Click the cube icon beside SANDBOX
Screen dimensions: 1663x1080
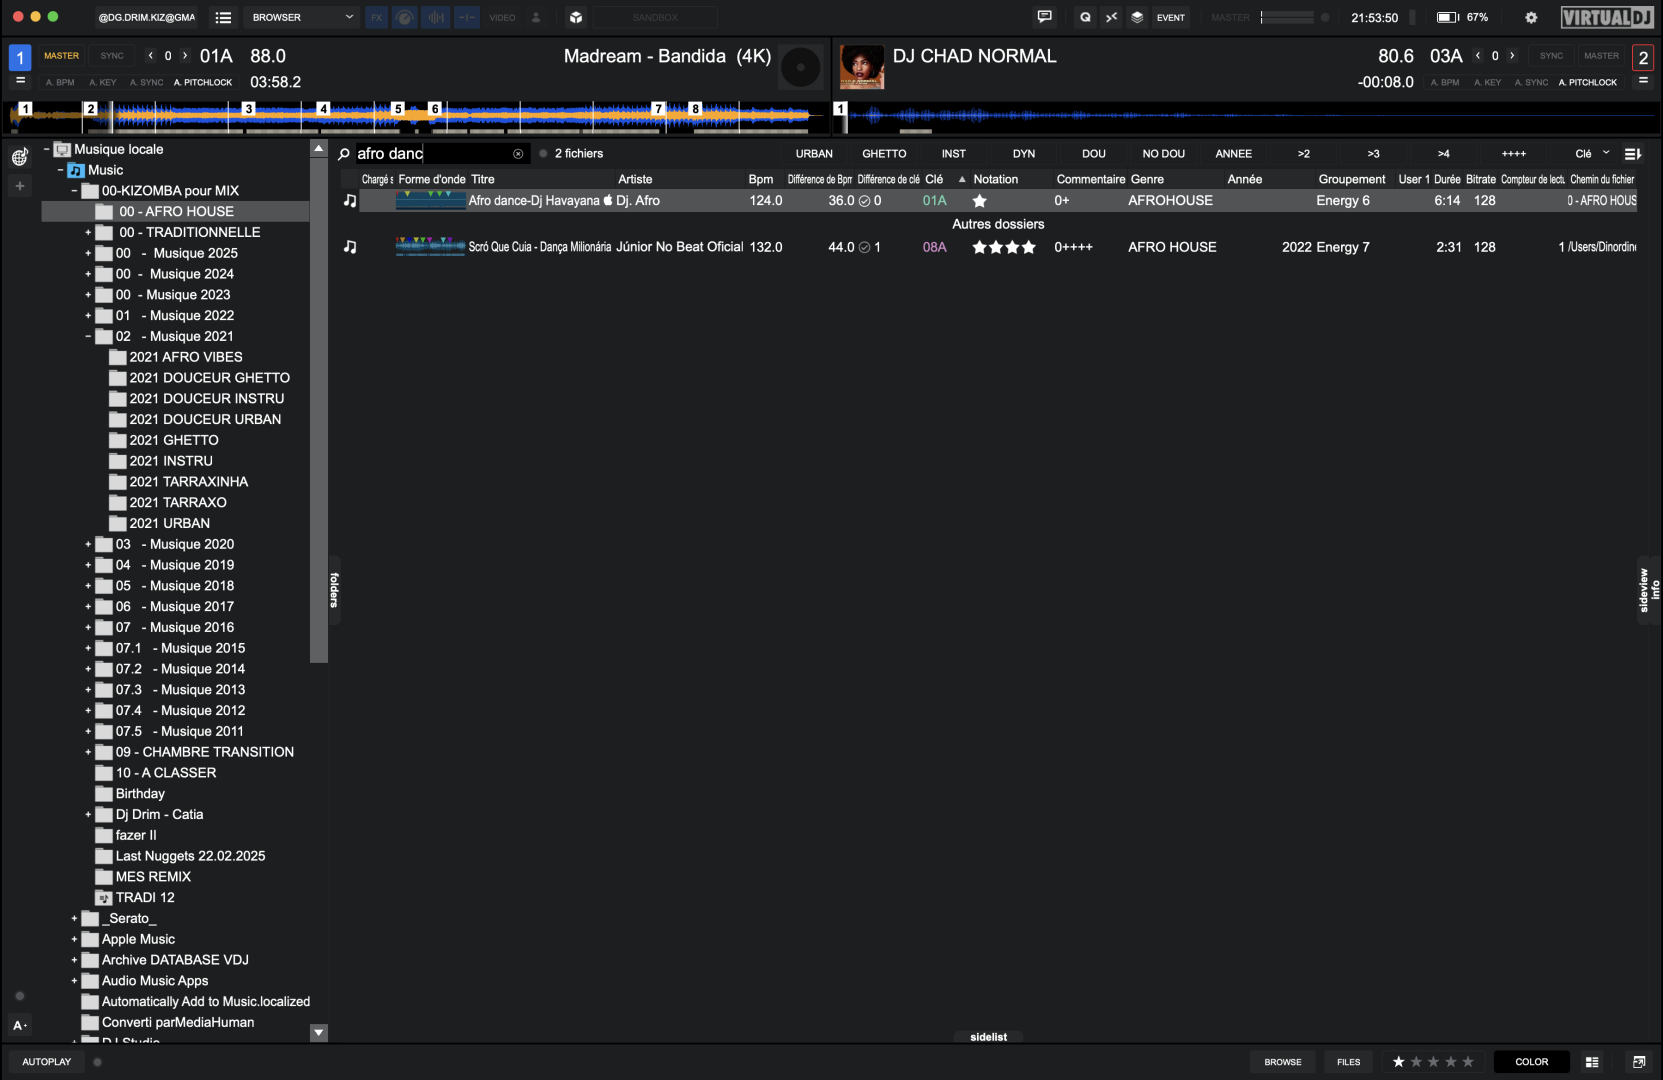pyautogui.click(x=576, y=17)
